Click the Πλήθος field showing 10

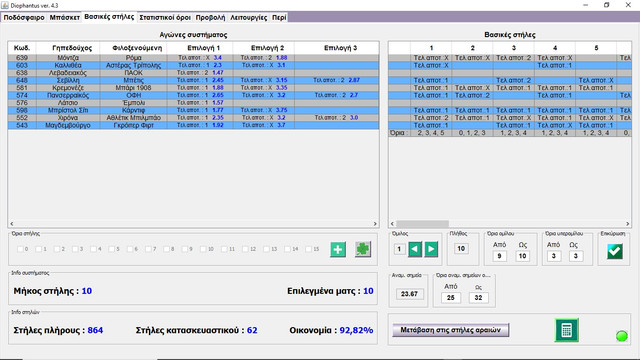pos(461,249)
